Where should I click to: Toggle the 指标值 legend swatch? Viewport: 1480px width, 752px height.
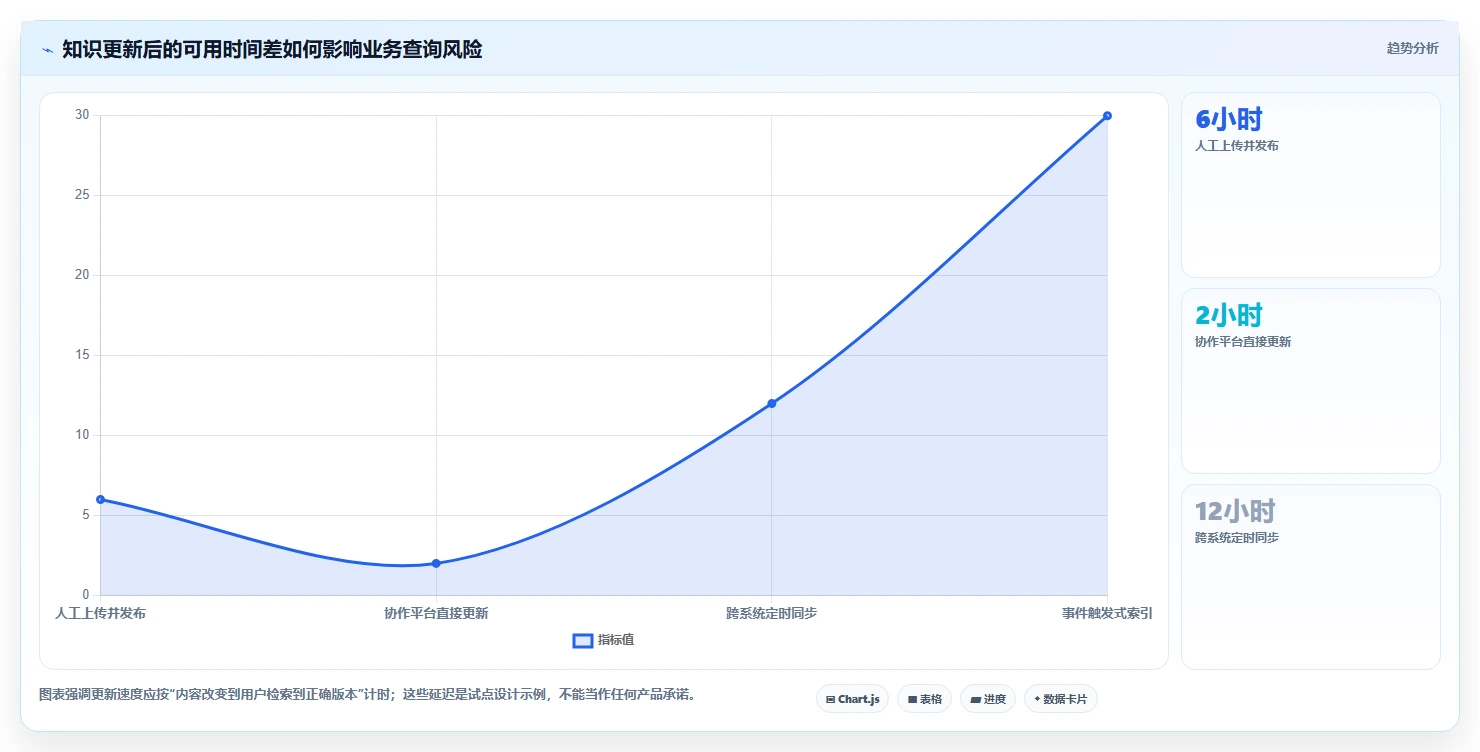(x=583, y=641)
